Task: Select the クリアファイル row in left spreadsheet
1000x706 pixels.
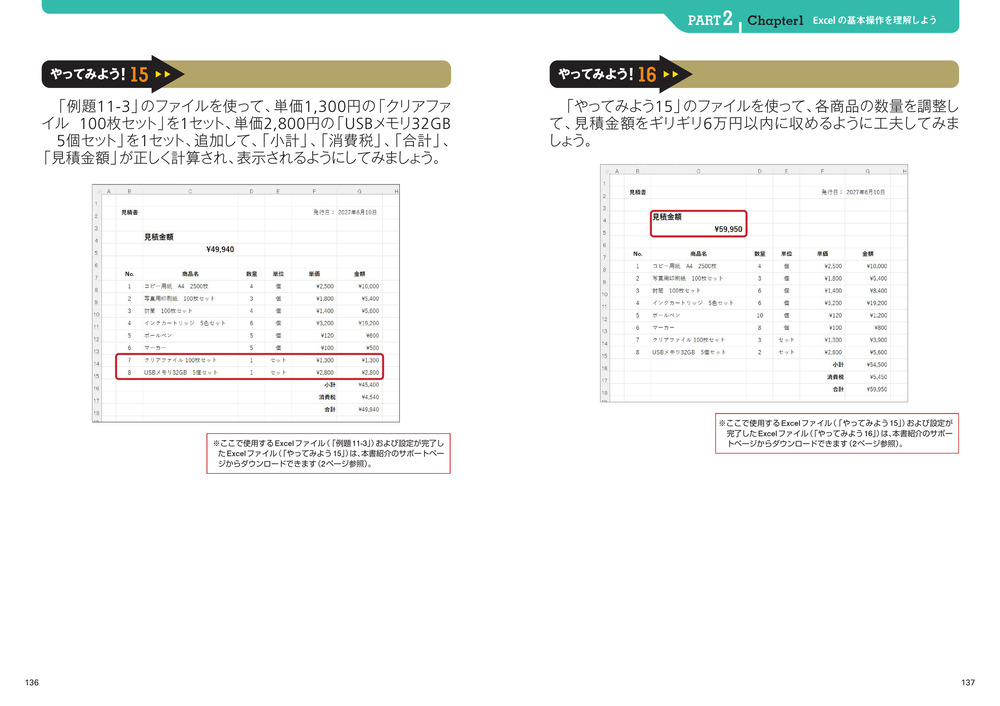Action: point(256,359)
